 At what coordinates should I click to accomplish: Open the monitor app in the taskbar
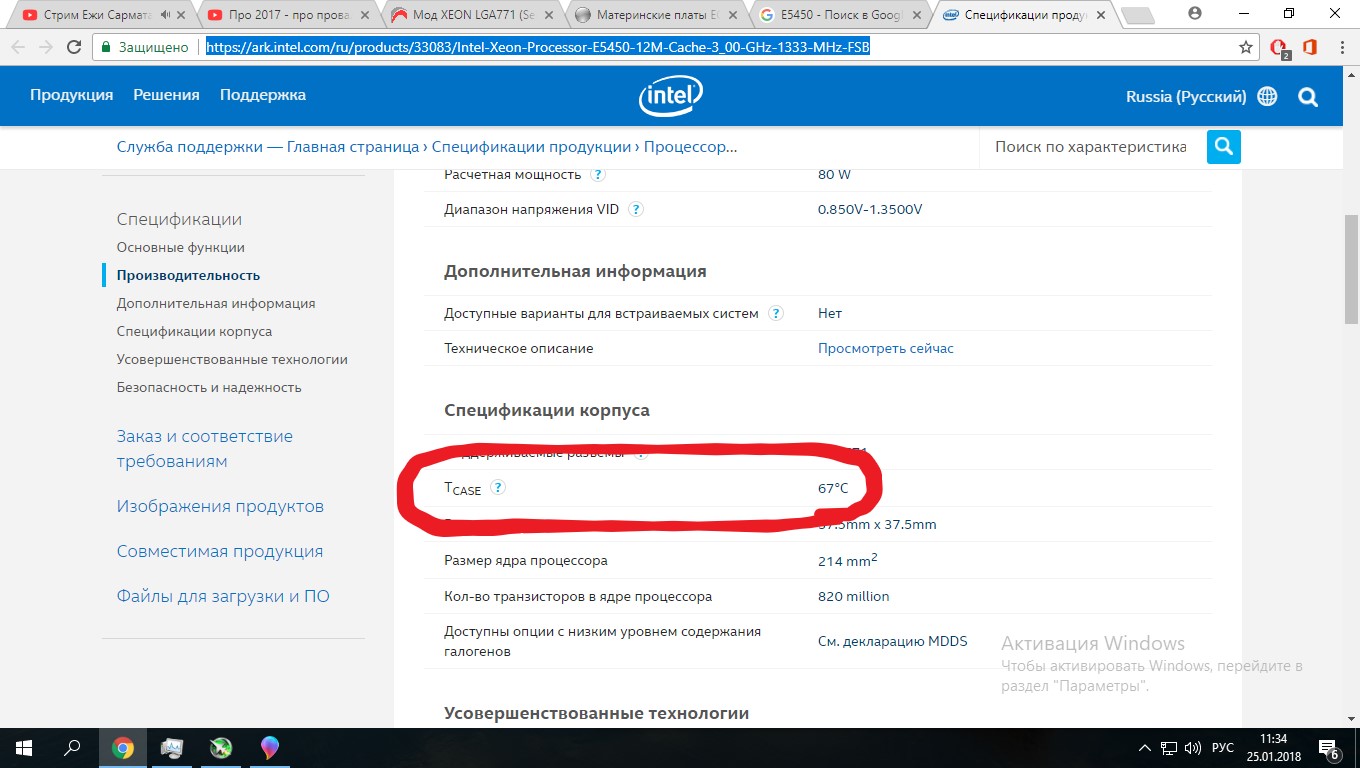[171, 748]
